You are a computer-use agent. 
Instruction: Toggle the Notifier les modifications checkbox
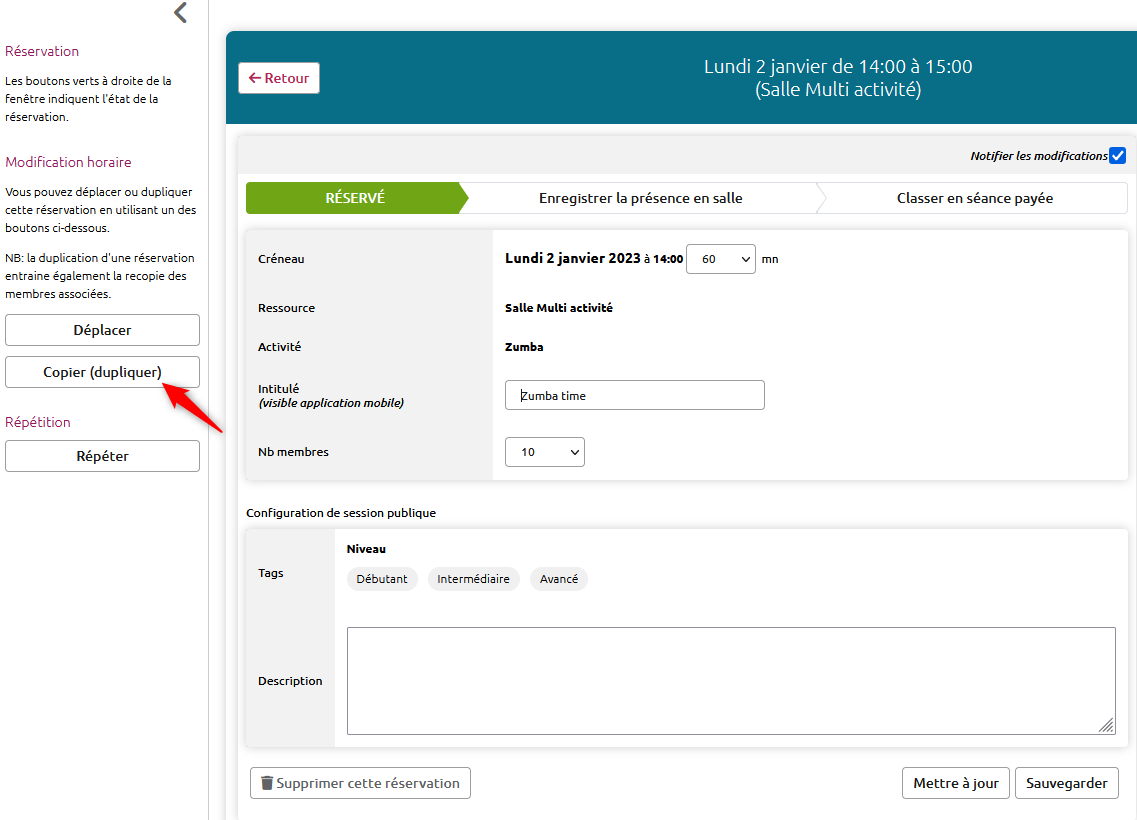[1117, 156]
